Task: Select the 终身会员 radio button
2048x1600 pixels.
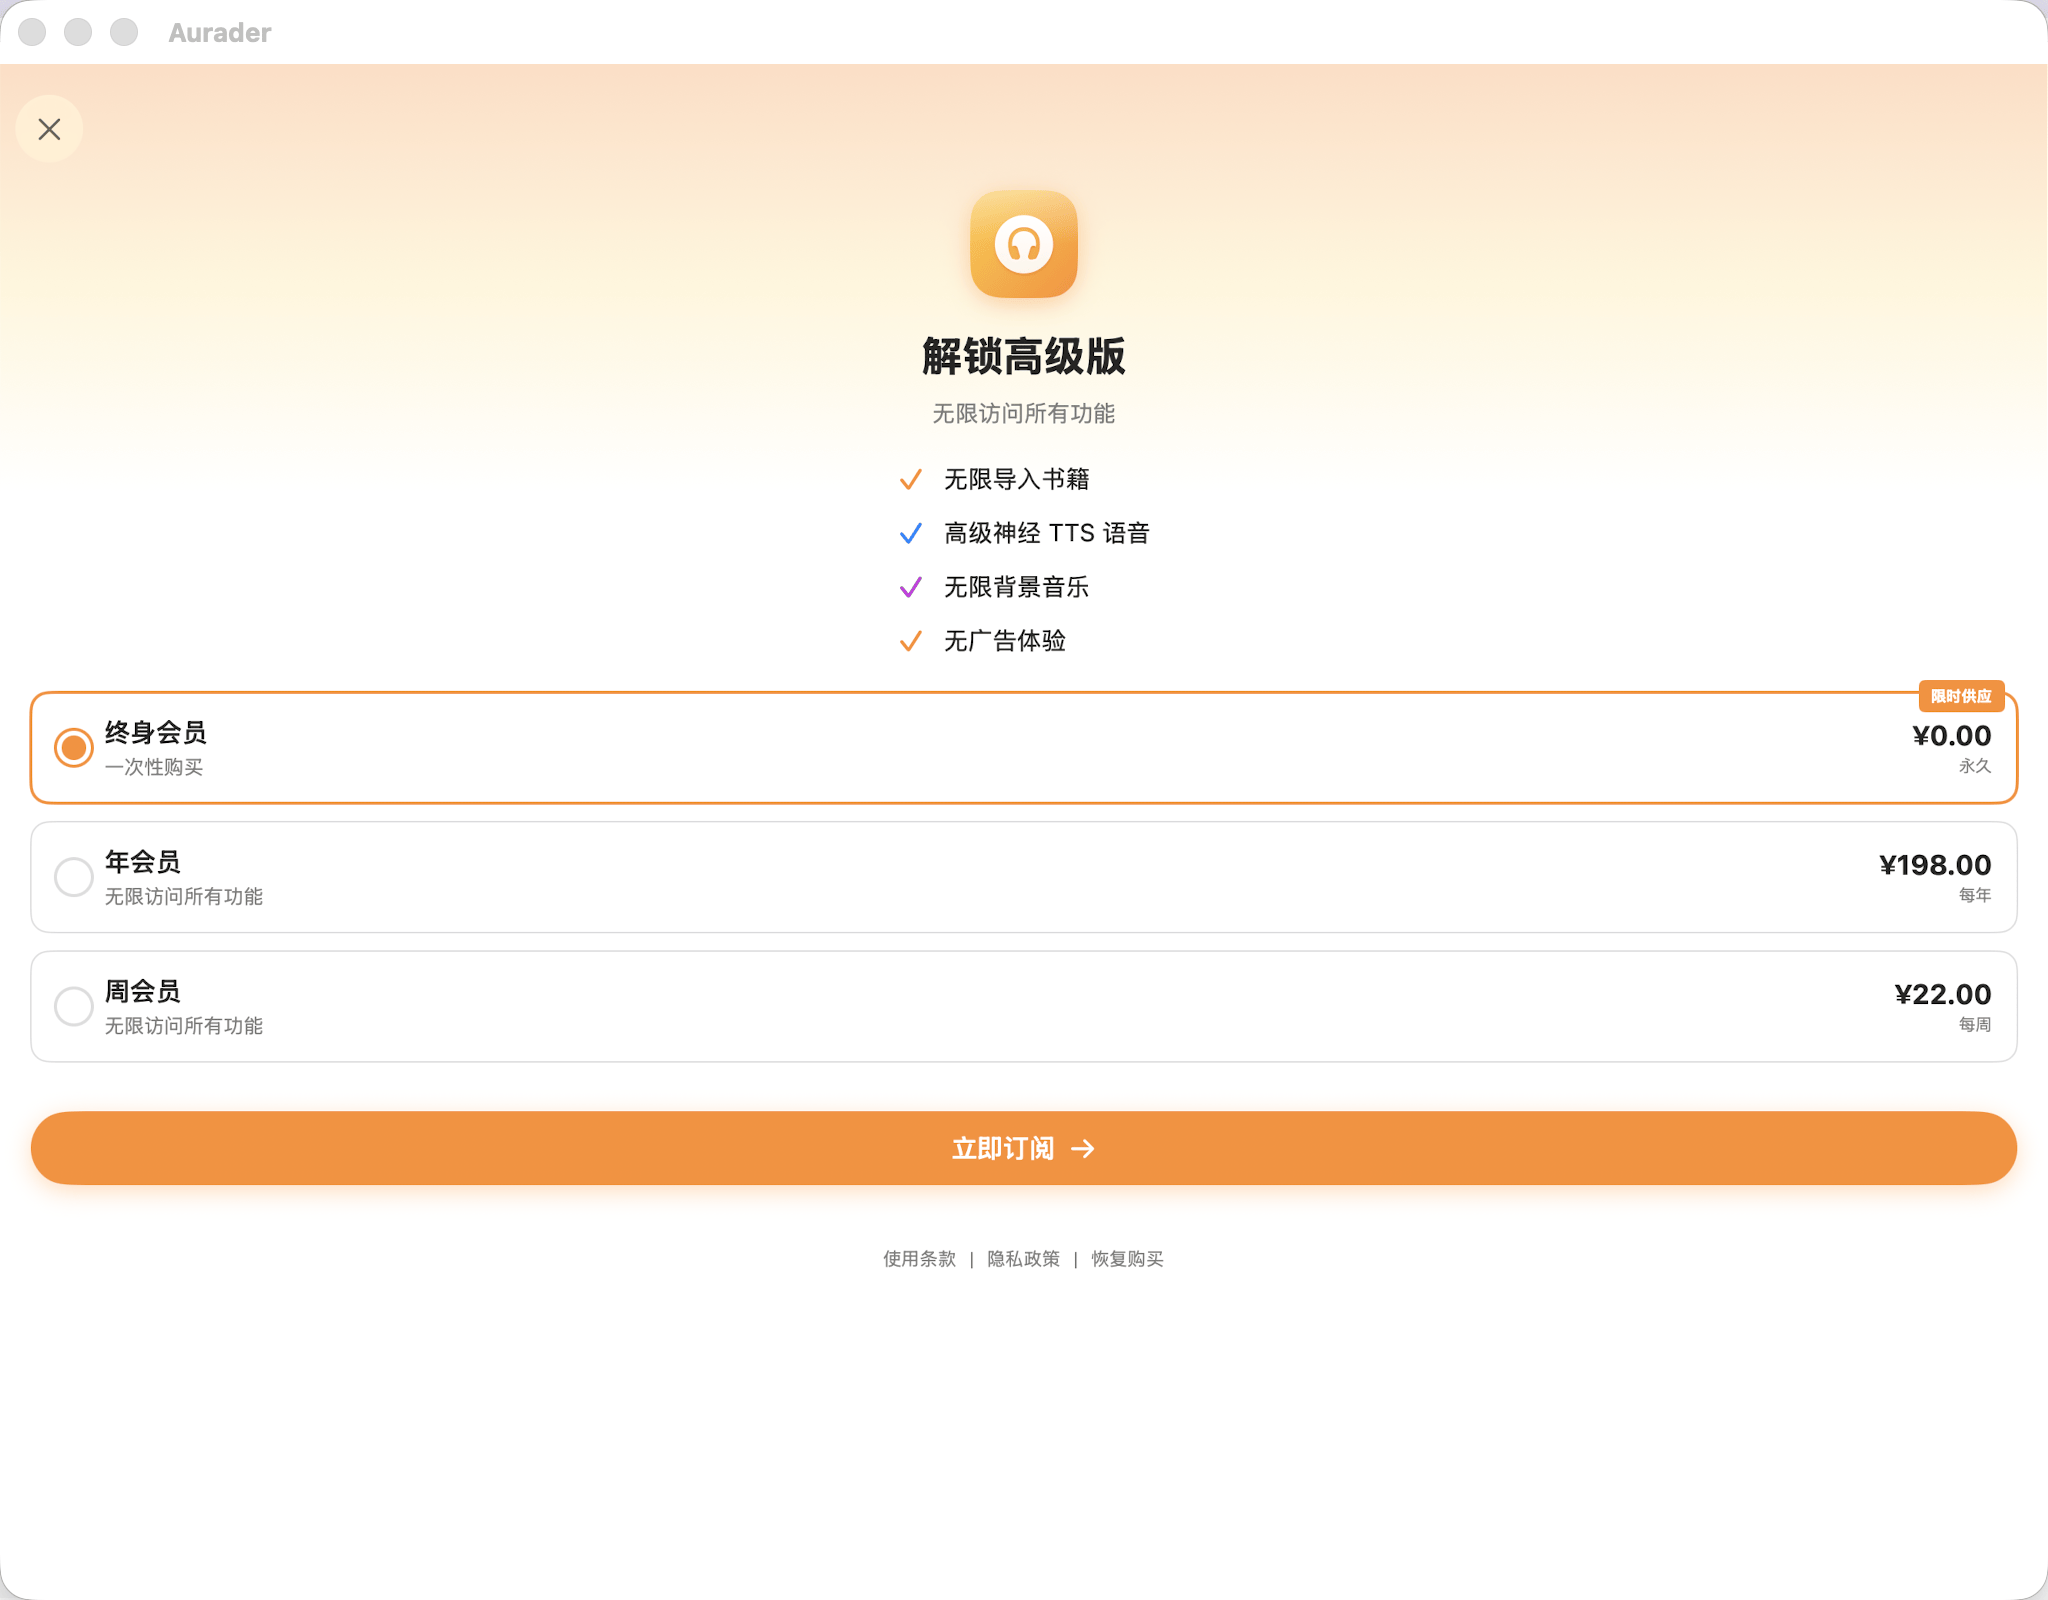Action: pyautogui.click(x=74, y=747)
